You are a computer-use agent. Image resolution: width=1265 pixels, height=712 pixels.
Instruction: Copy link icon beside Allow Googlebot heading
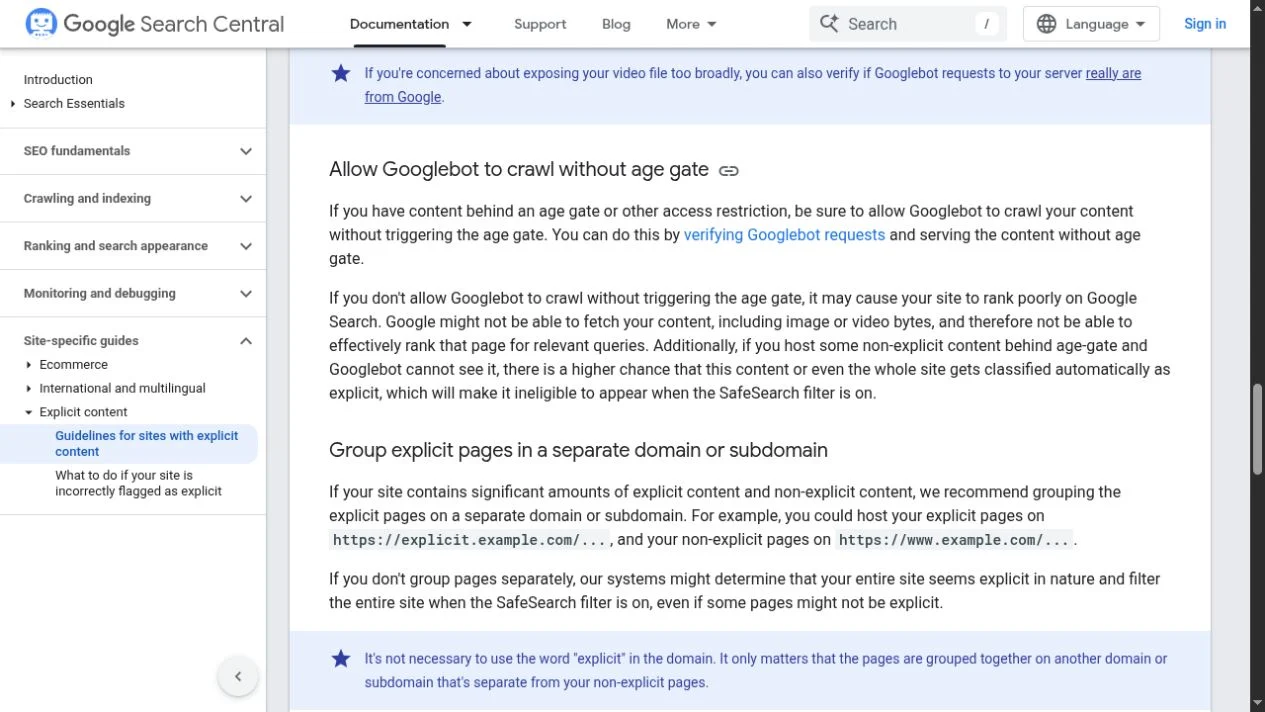[x=729, y=171]
